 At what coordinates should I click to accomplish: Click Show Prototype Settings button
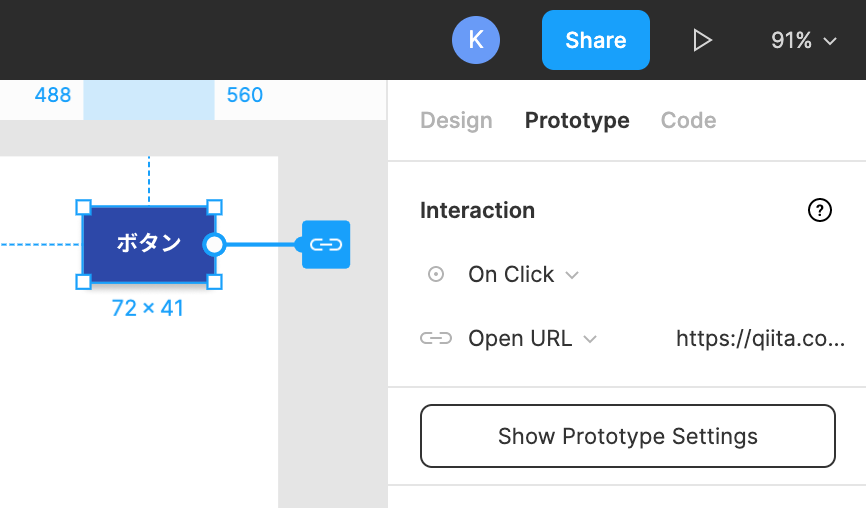628,436
